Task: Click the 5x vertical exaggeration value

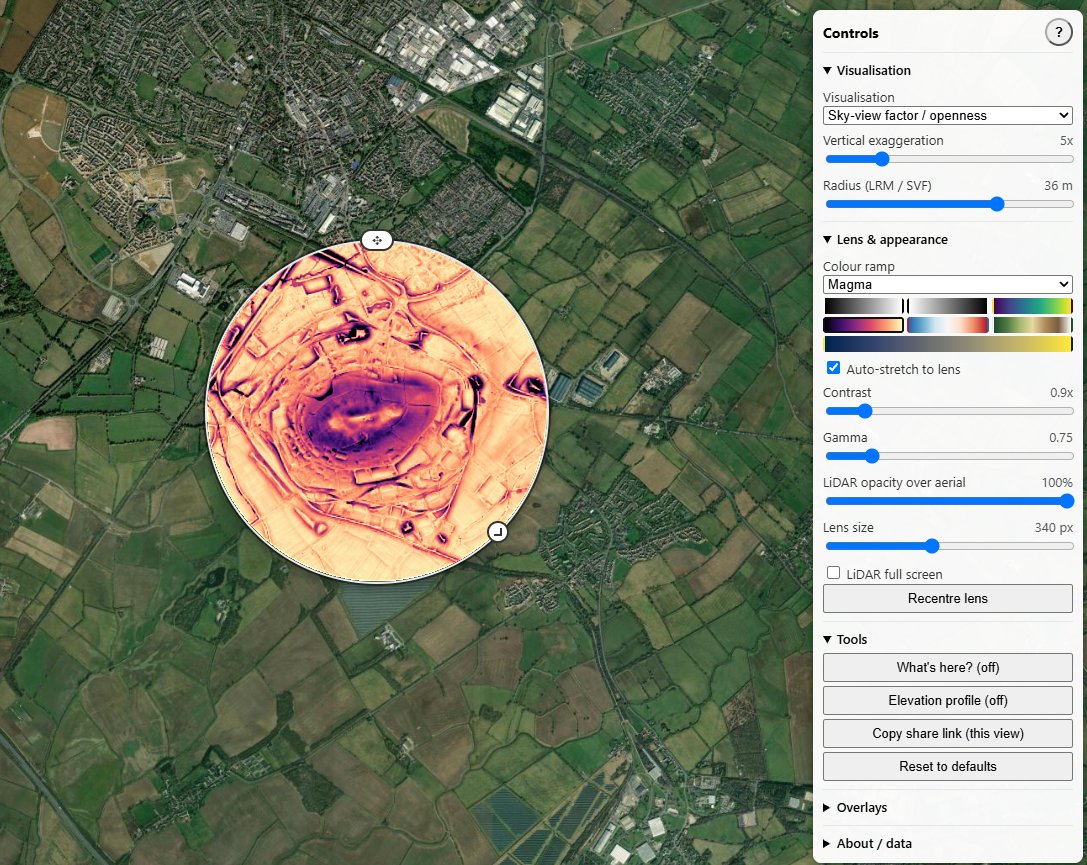Action: pos(1066,141)
